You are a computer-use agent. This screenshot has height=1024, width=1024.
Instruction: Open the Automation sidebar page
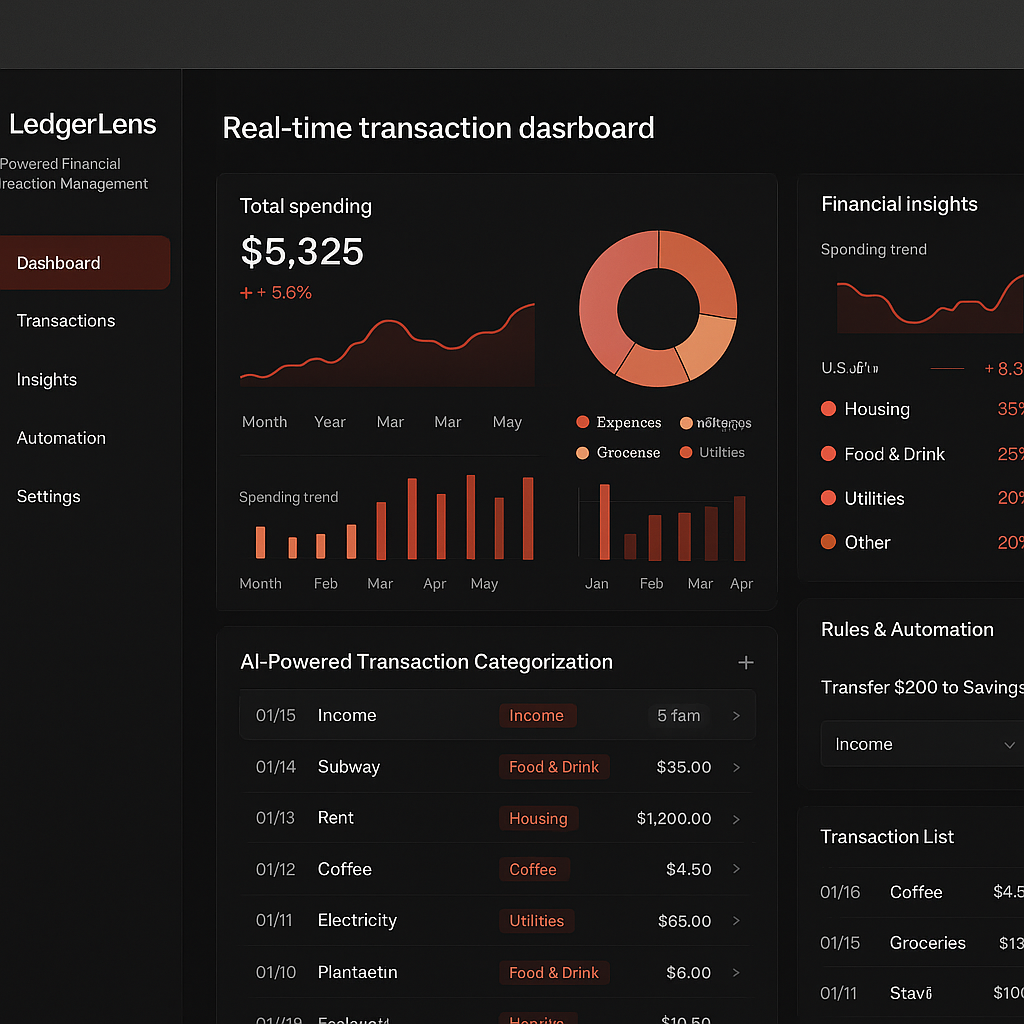[61, 438]
